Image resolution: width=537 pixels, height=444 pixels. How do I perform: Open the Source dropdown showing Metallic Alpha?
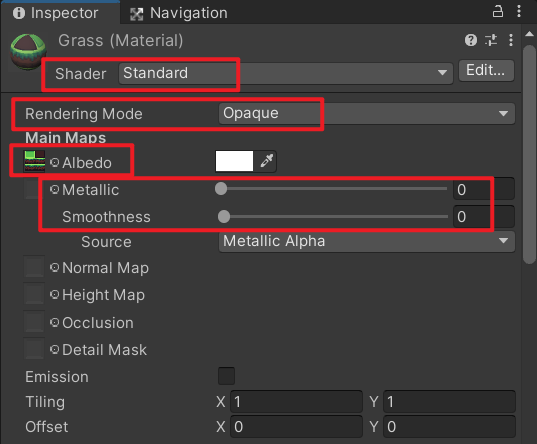(366, 242)
